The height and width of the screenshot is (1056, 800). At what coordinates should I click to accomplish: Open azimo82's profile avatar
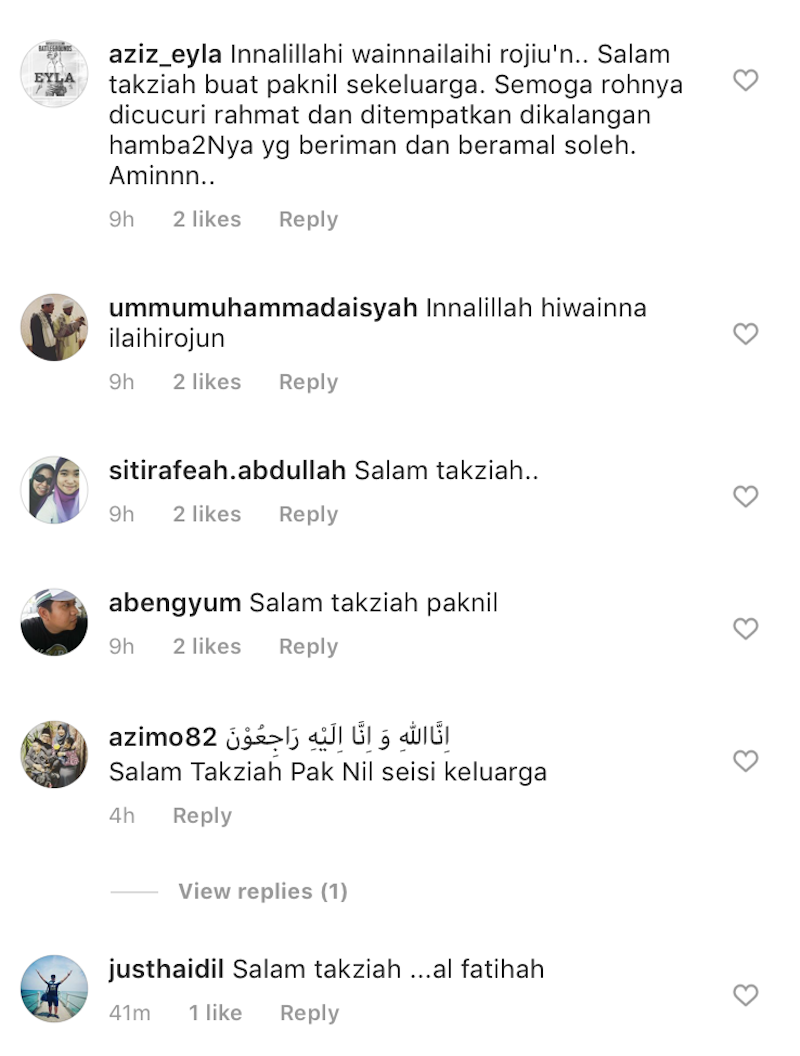pos(55,754)
